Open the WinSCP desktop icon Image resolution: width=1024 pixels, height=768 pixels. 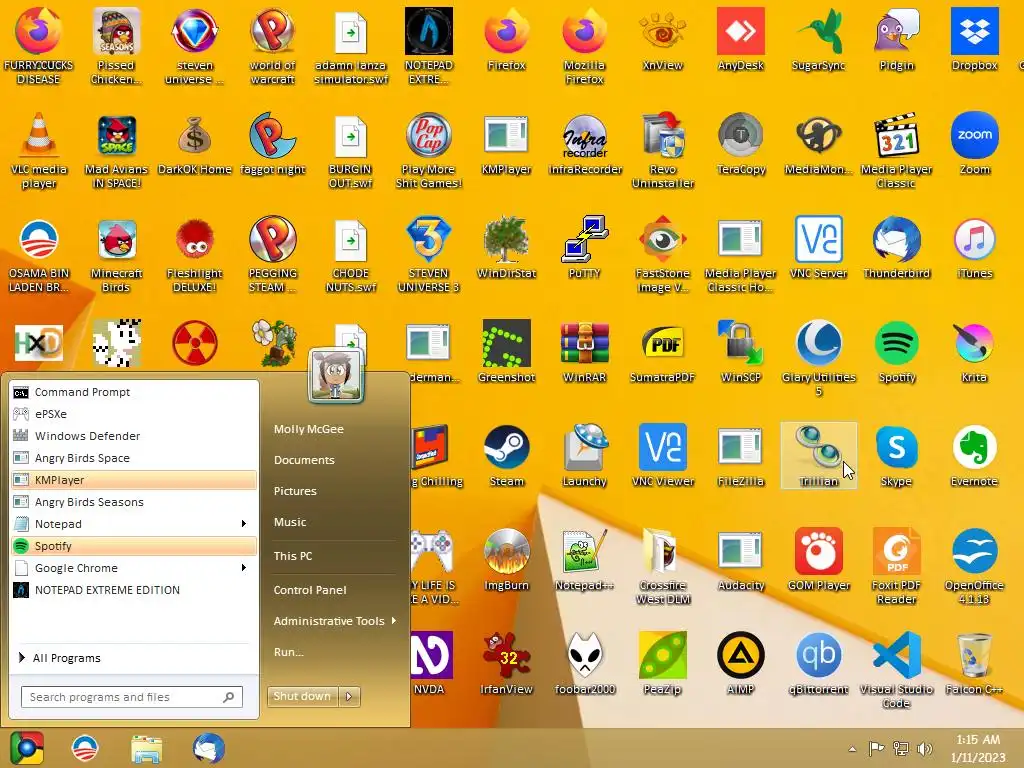coord(741,351)
